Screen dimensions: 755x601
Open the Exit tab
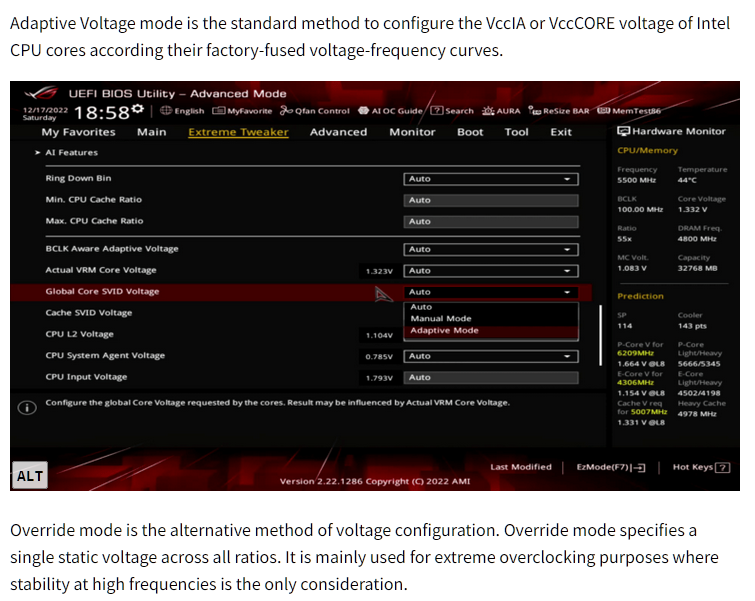(561, 132)
